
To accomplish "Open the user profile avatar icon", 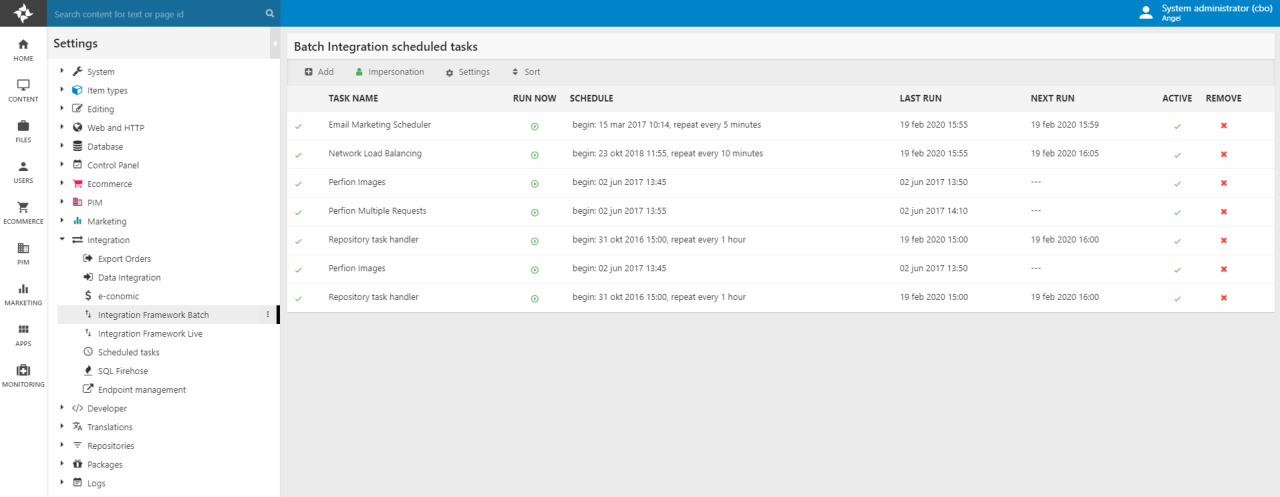I will (1146, 13).
